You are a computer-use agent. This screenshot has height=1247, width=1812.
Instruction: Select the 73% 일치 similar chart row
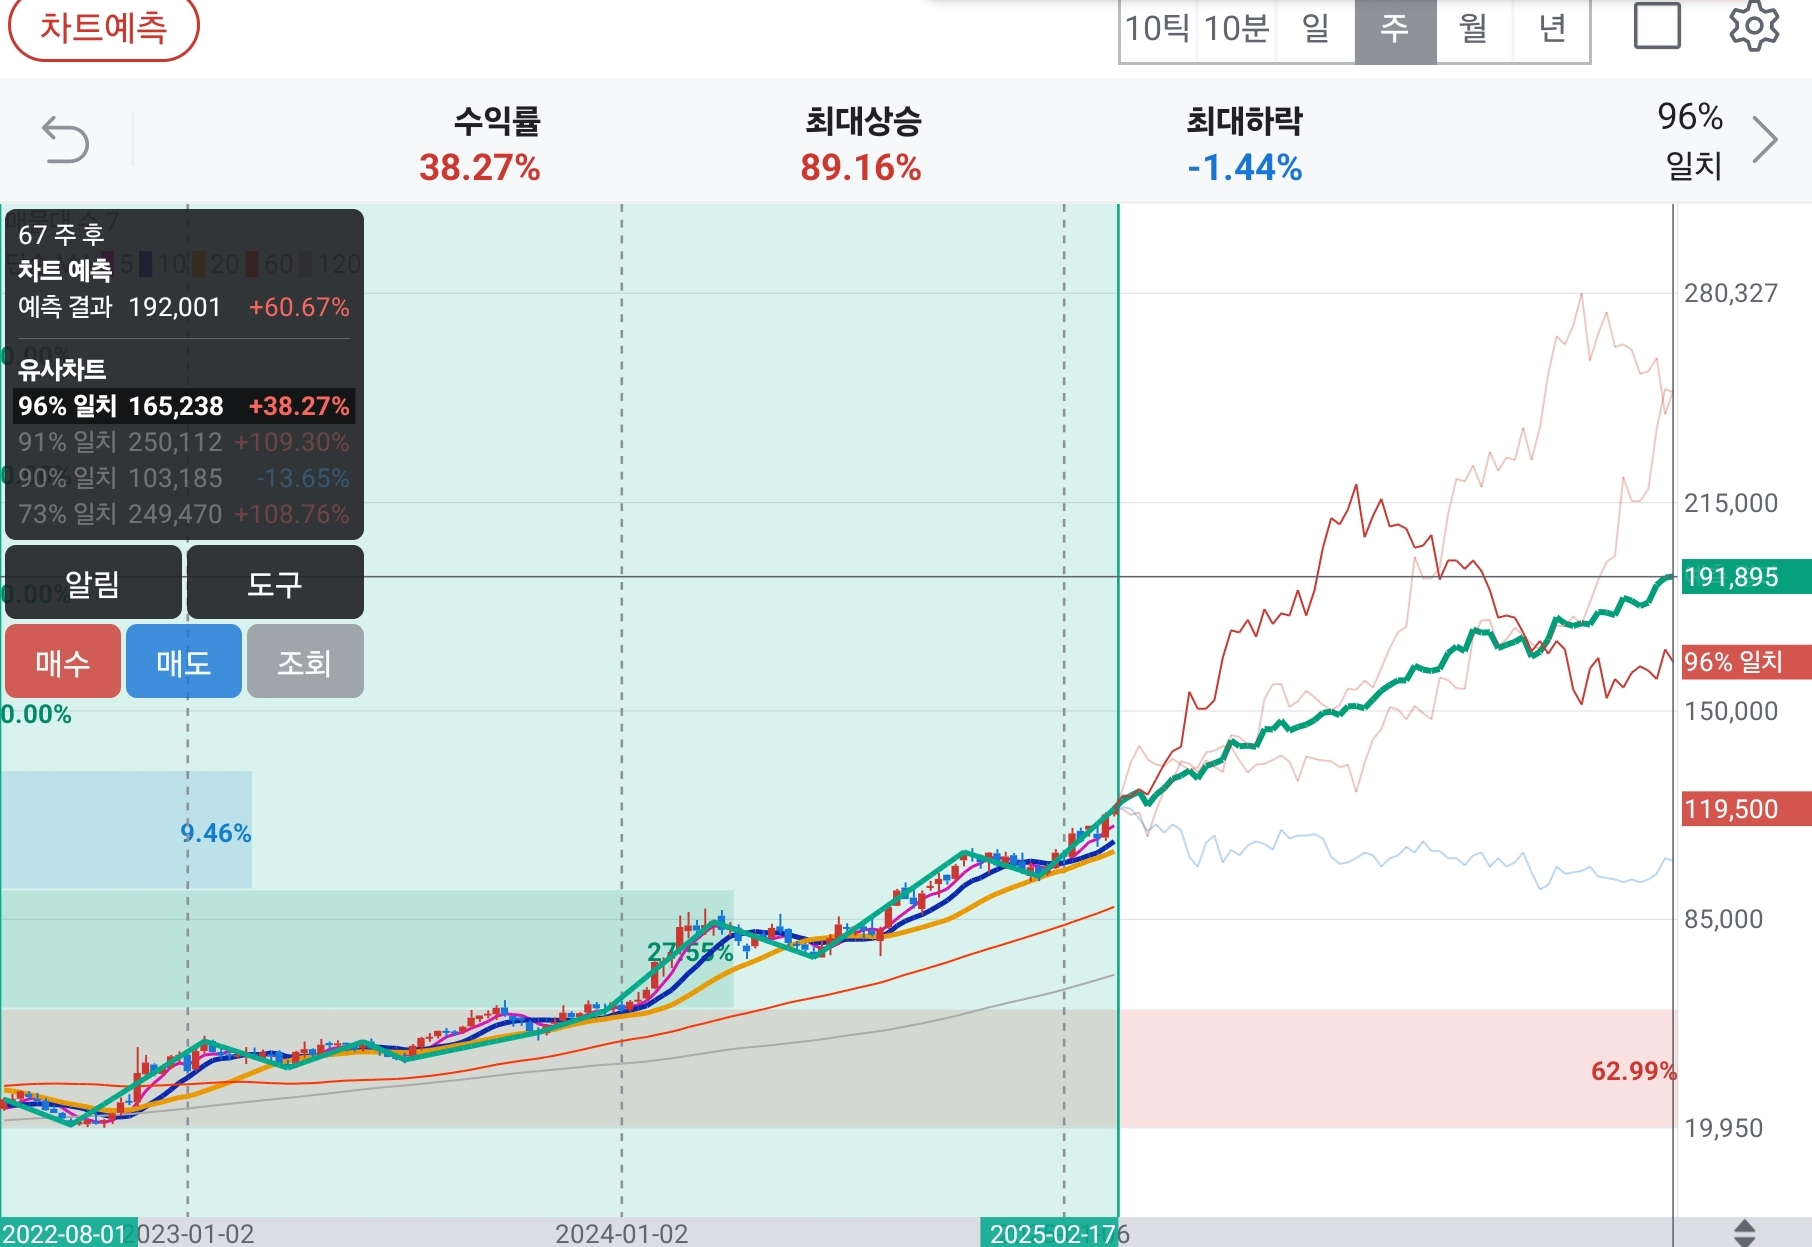click(x=184, y=514)
